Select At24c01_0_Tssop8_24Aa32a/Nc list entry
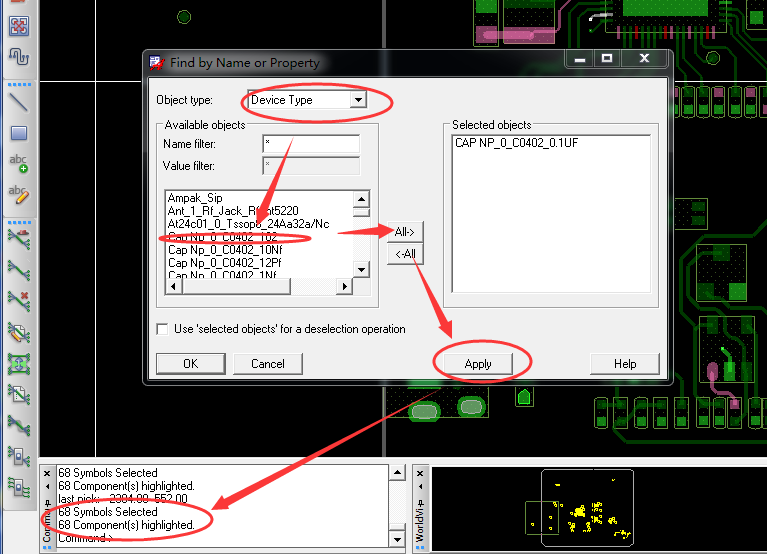Image resolution: width=767 pixels, height=554 pixels. (248, 224)
